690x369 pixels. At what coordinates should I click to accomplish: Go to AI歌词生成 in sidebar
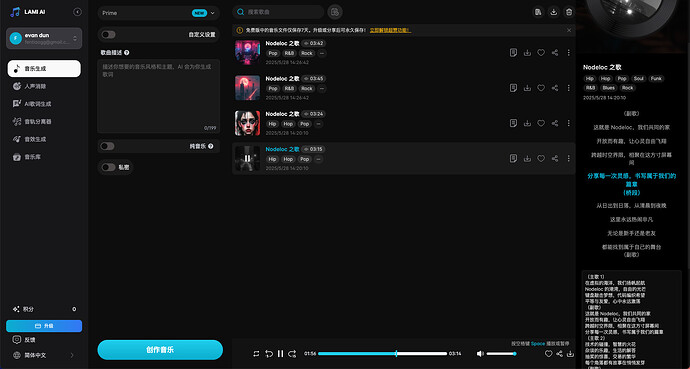coord(44,104)
